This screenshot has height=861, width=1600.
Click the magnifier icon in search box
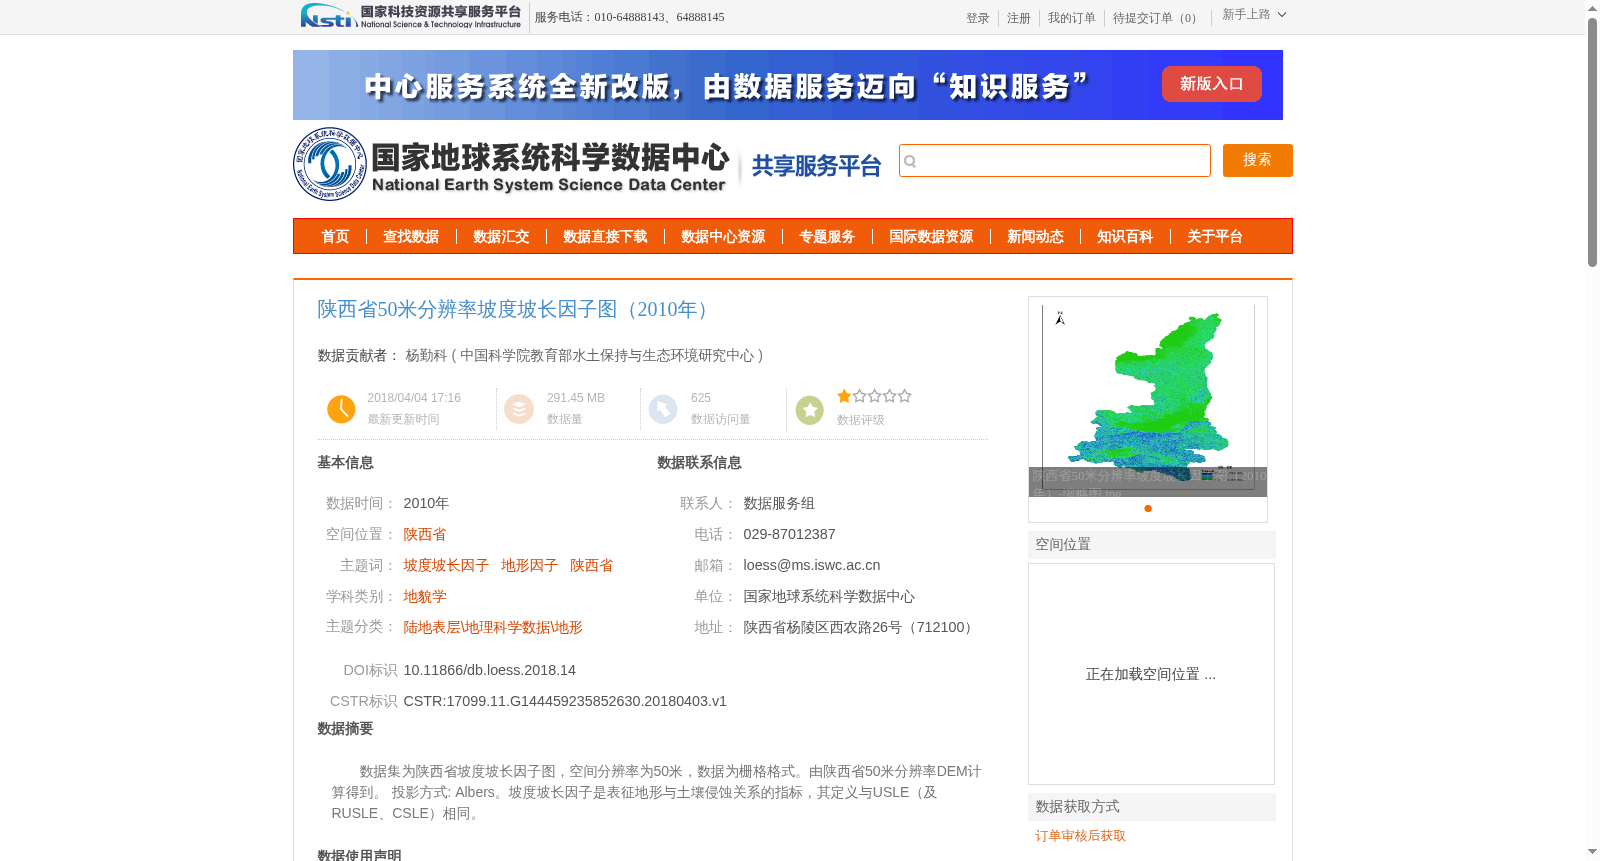point(910,161)
